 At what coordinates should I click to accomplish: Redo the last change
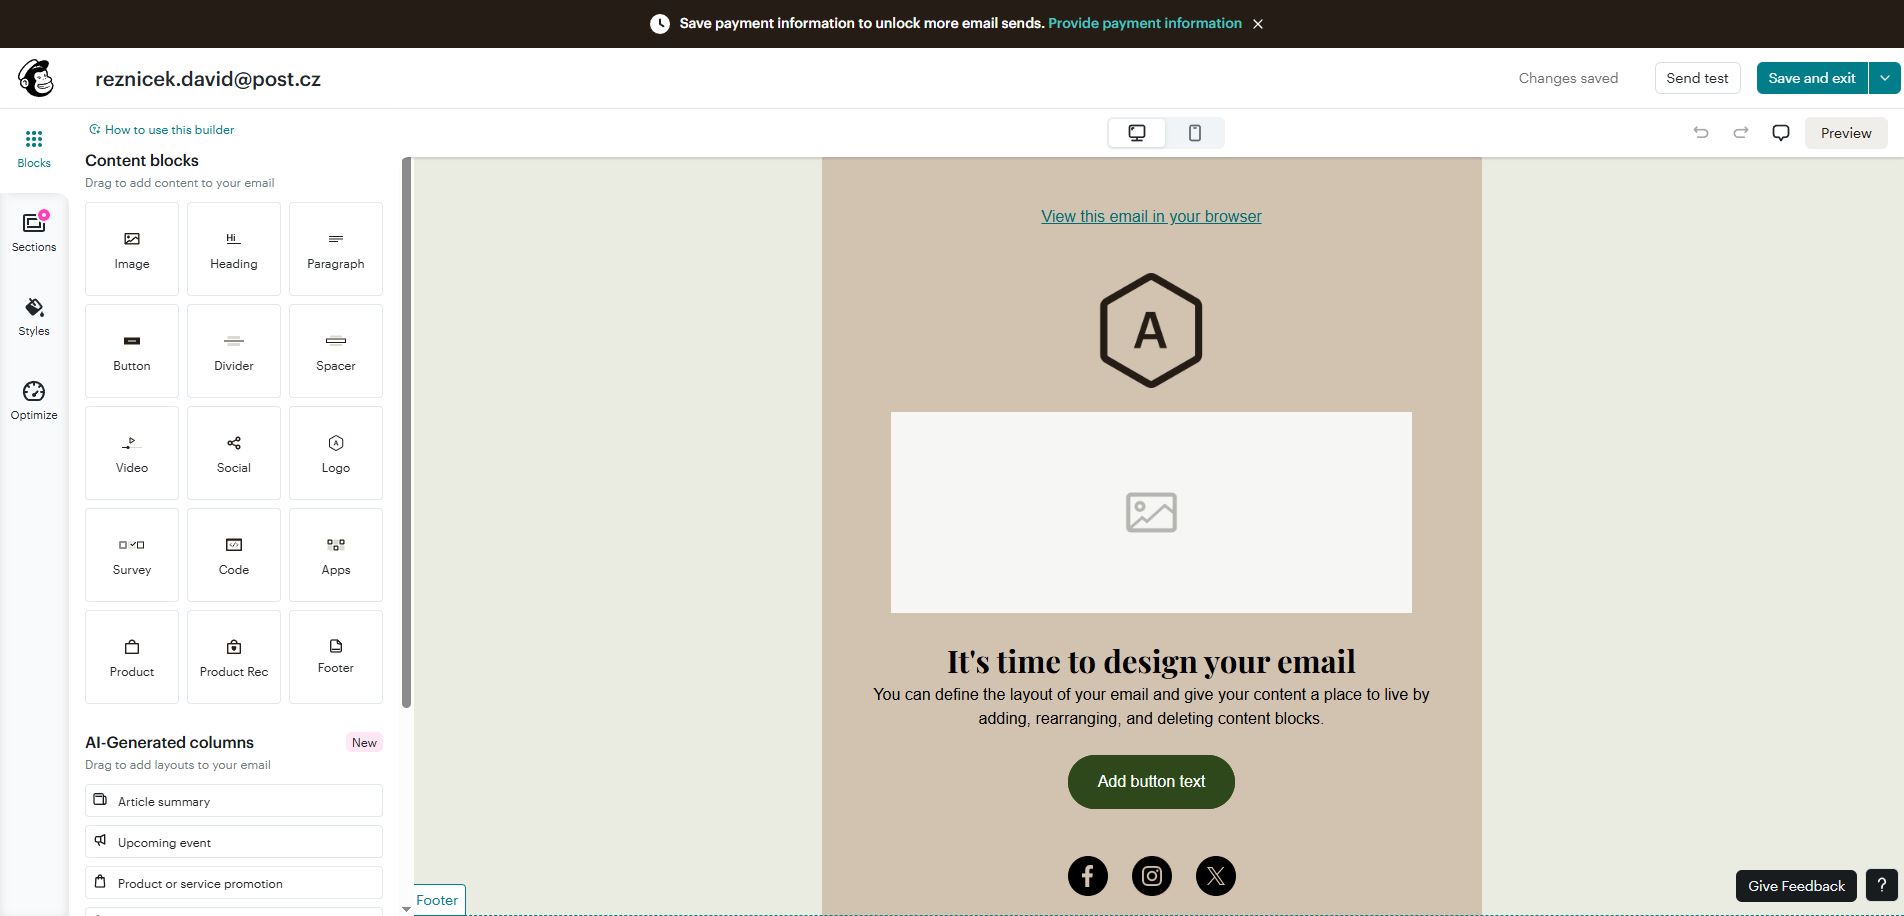(1741, 133)
